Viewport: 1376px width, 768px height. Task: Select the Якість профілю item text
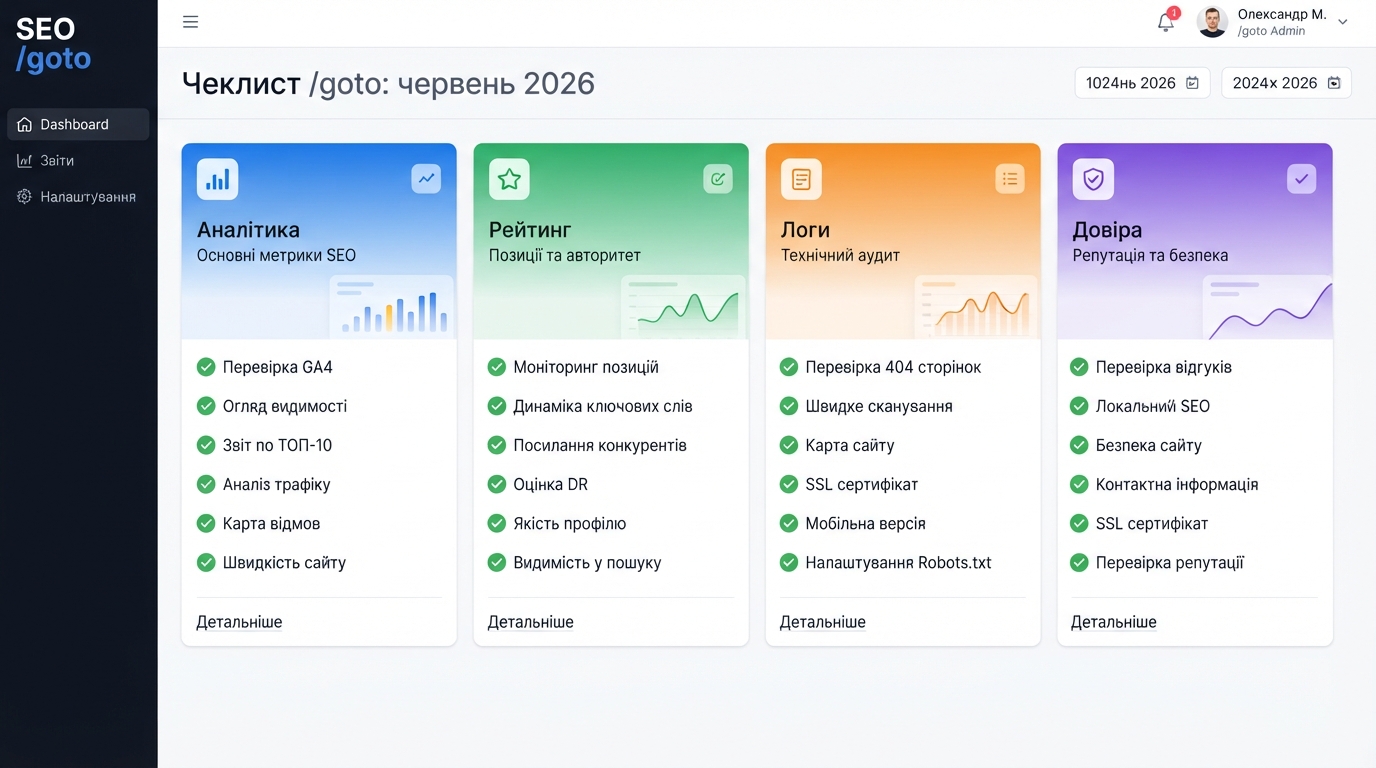(x=570, y=523)
